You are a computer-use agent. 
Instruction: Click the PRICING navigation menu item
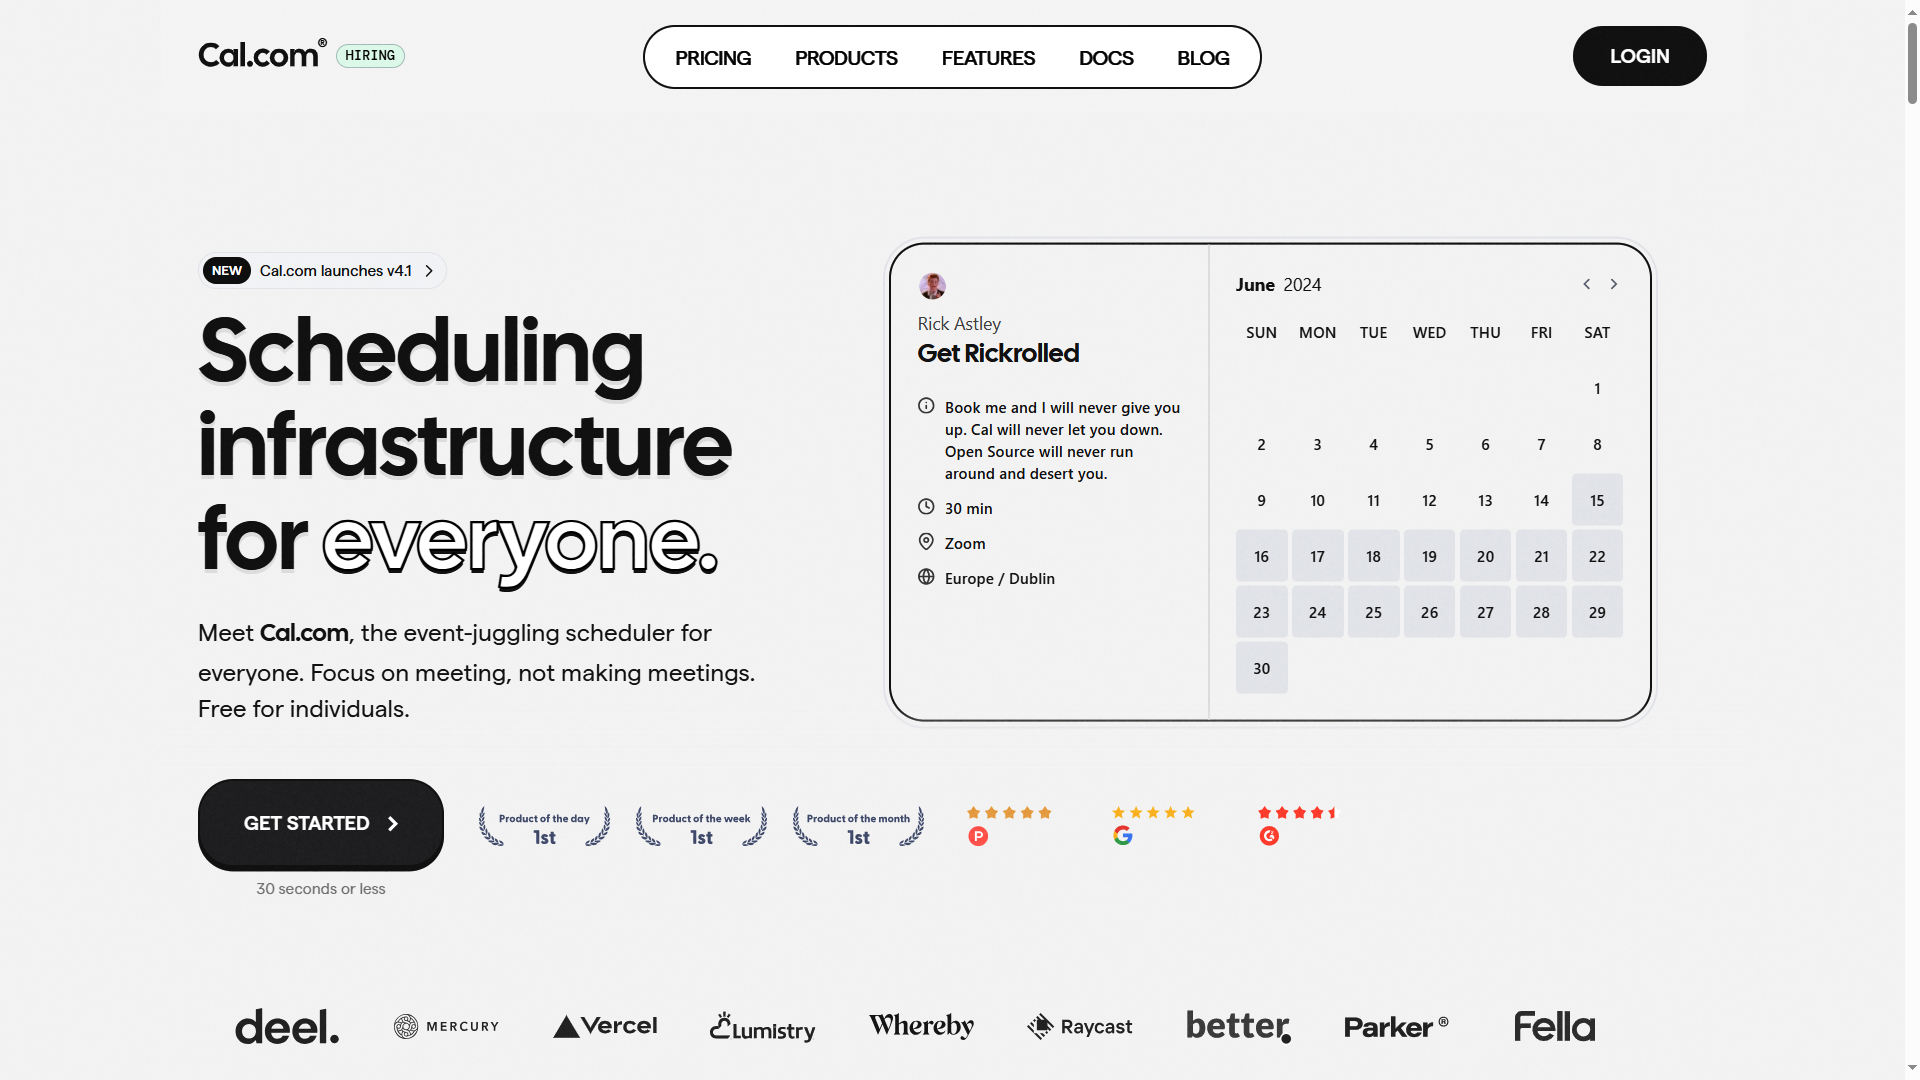pyautogui.click(x=712, y=57)
